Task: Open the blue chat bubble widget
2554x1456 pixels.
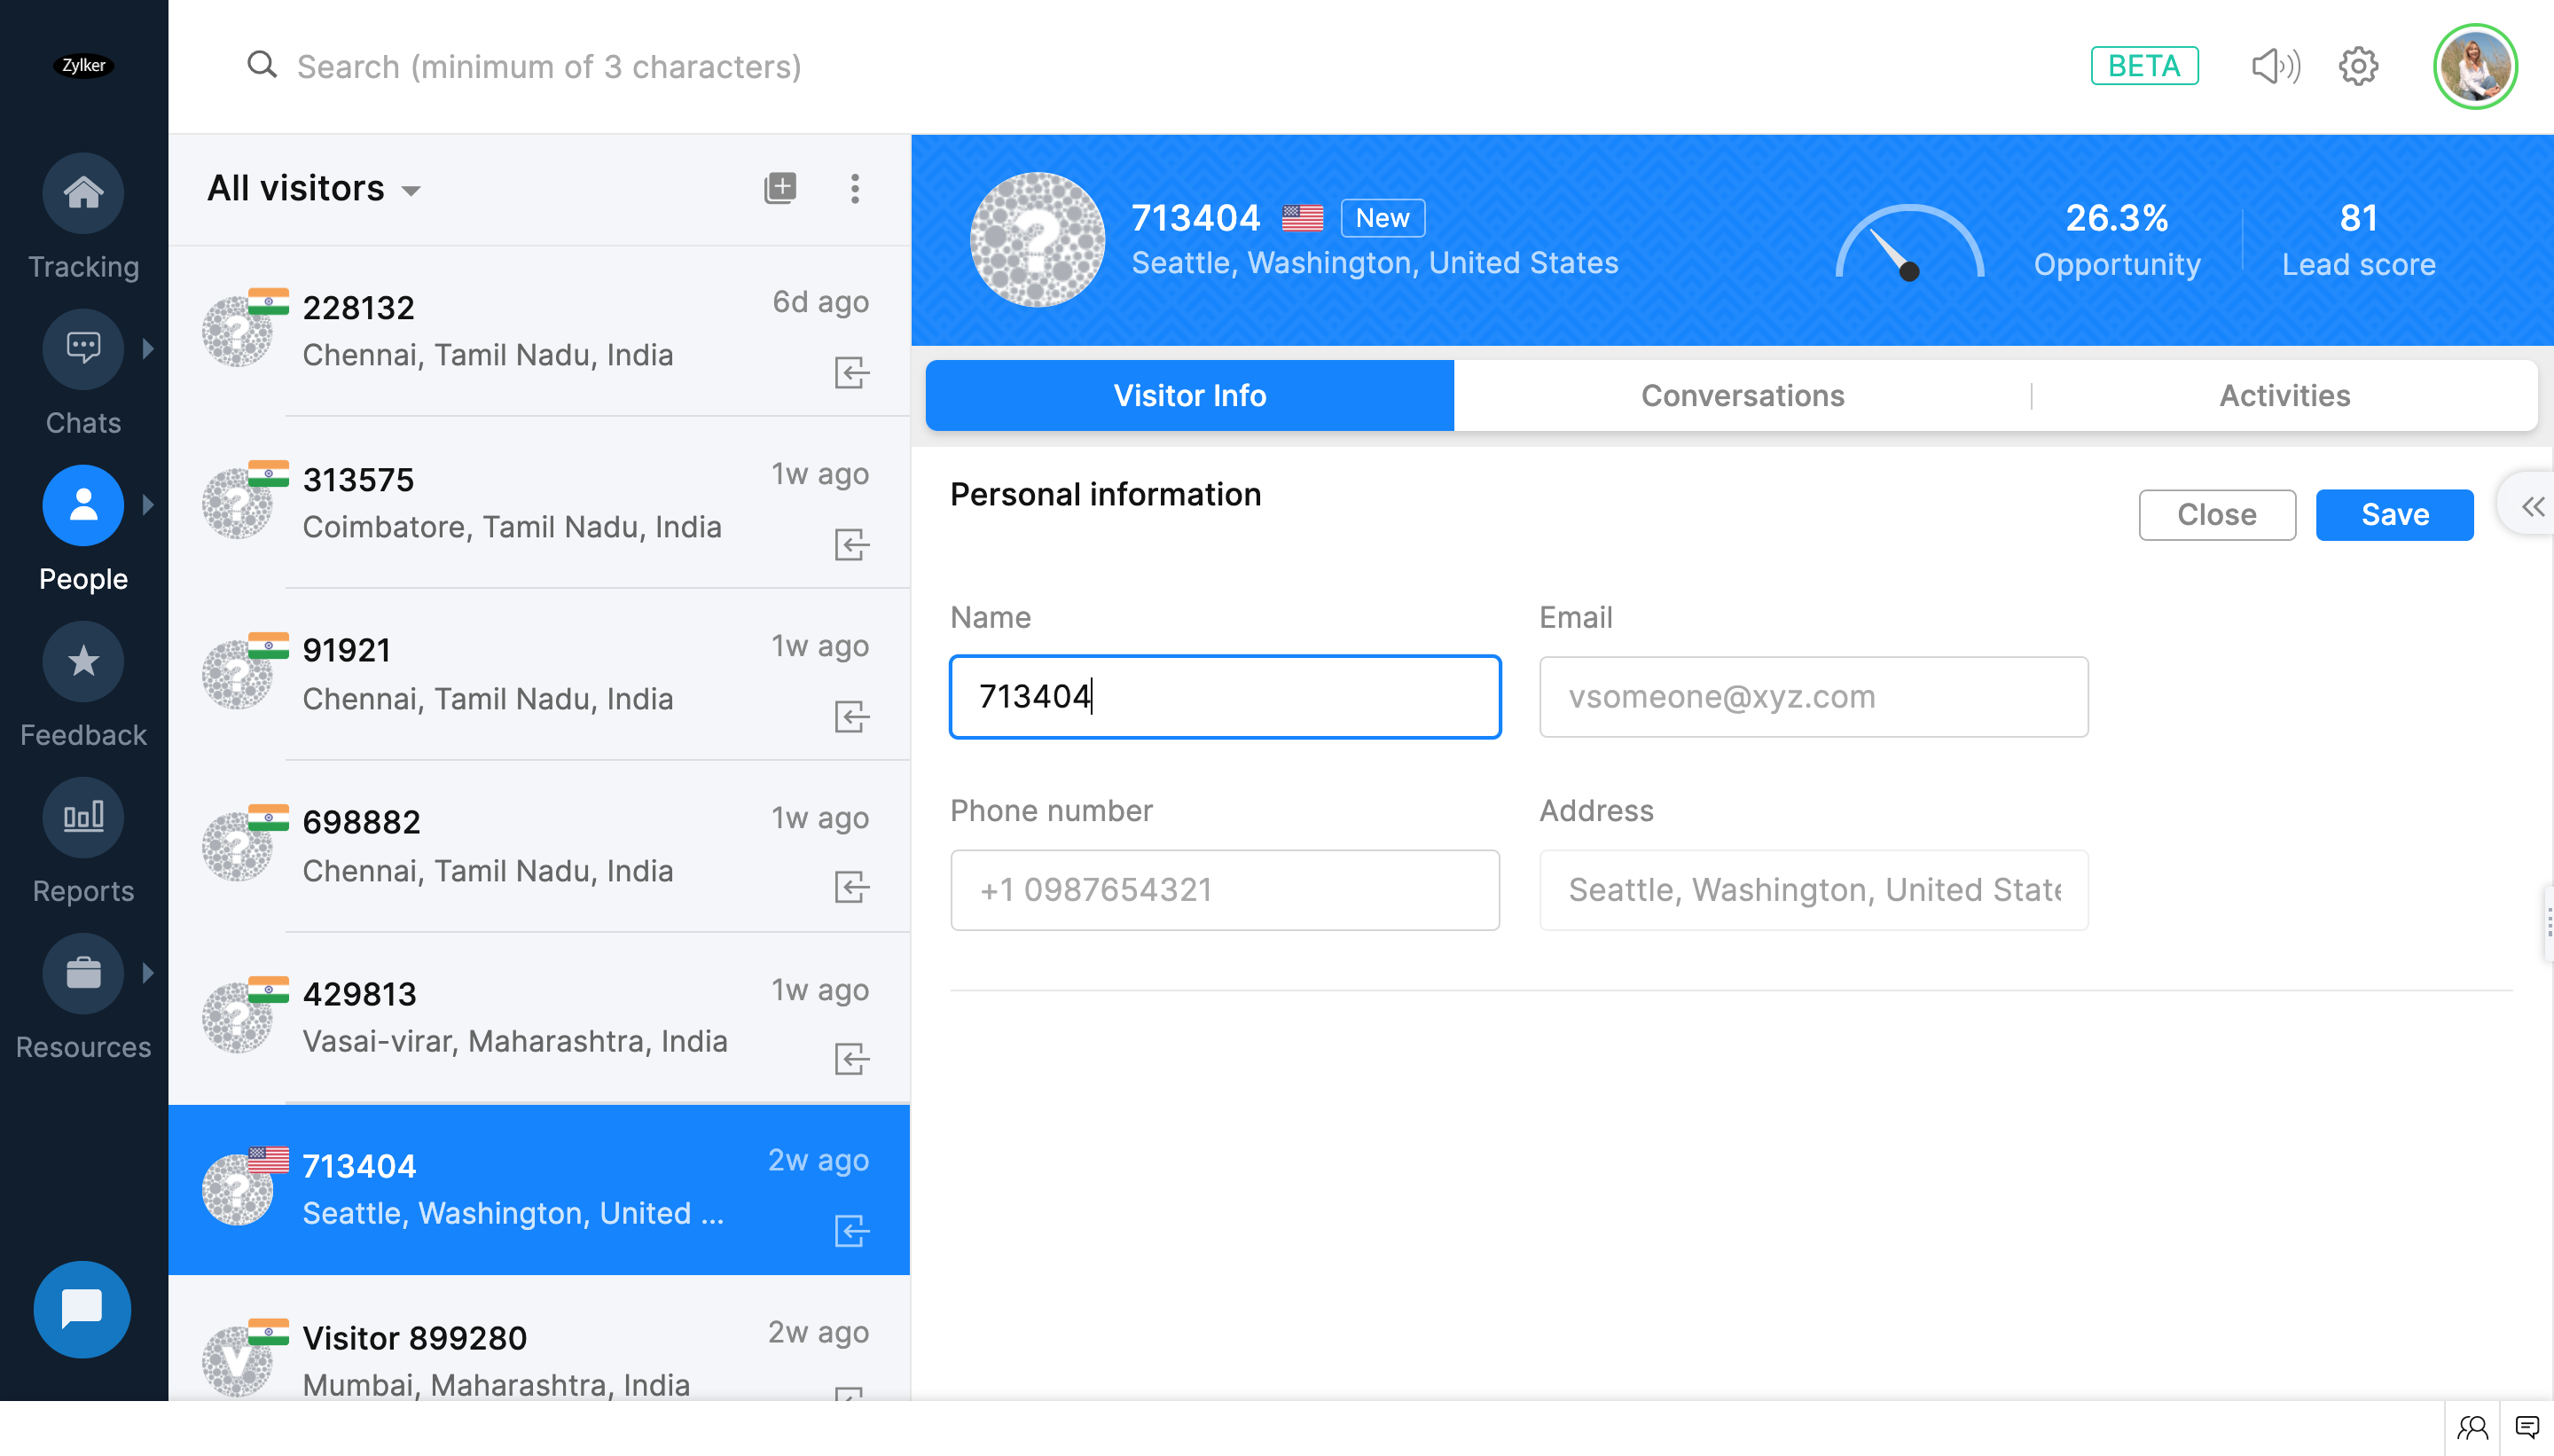Action: pyautogui.click(x=82, y=1309)
